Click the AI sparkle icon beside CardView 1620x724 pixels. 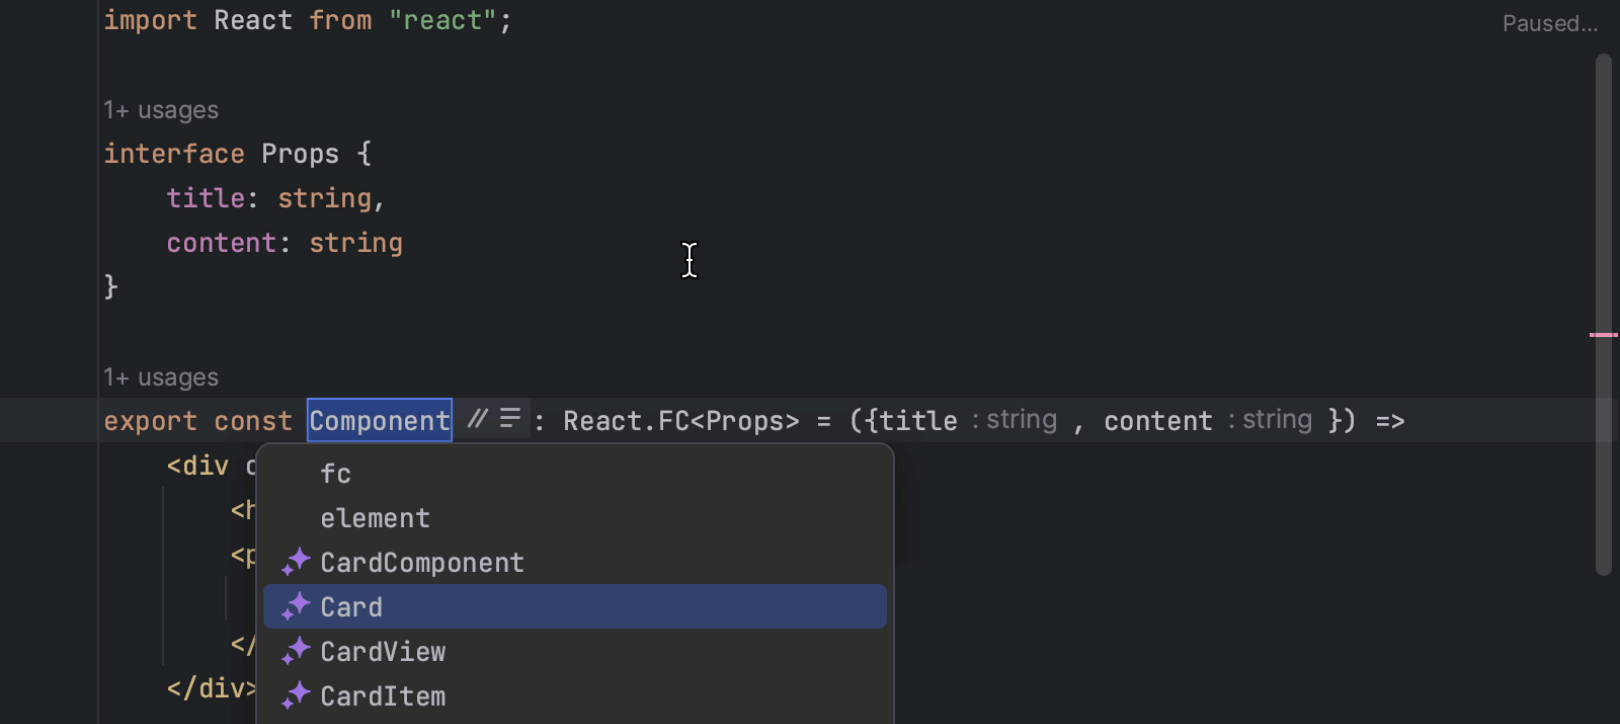click(x=295, y=652)
